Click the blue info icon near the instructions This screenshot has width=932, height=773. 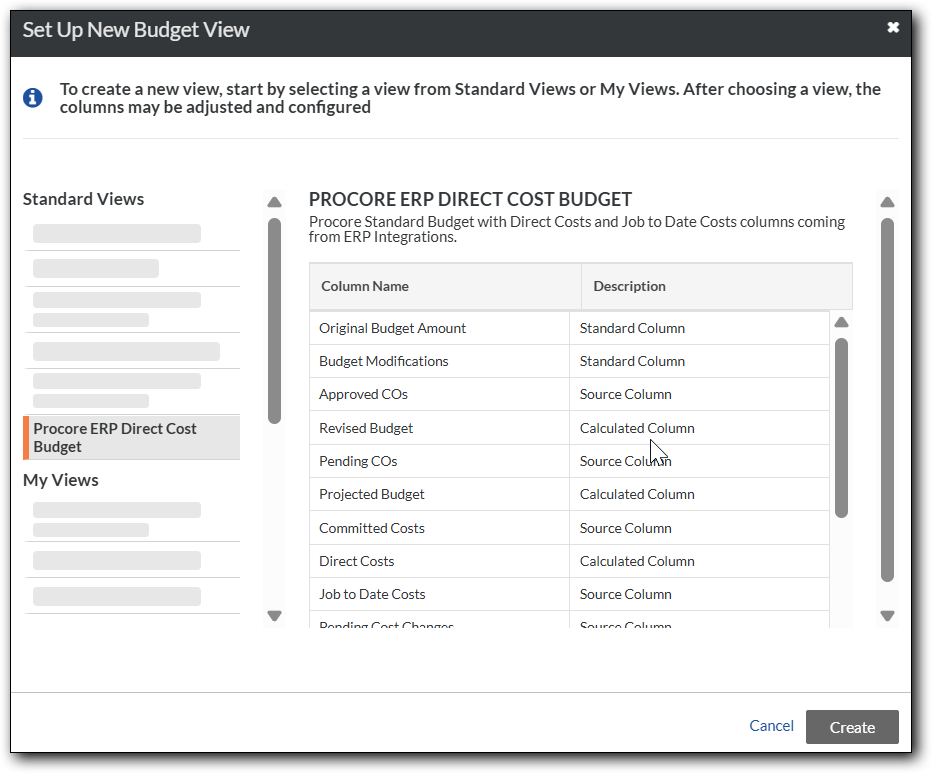pos(32,98)
